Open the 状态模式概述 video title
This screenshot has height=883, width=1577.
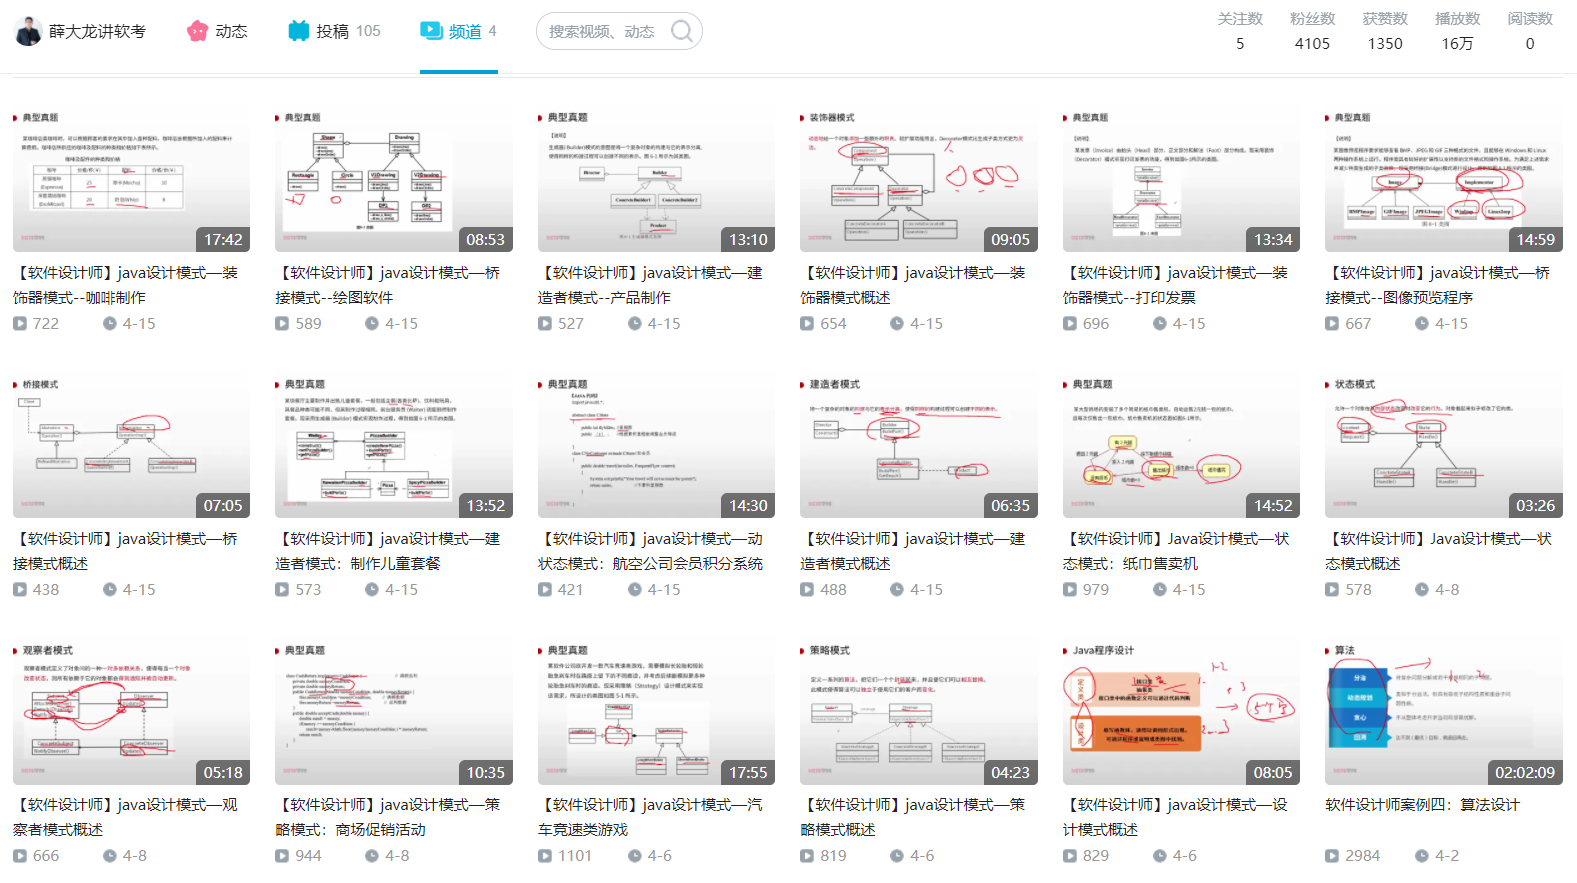[1438, 551]
